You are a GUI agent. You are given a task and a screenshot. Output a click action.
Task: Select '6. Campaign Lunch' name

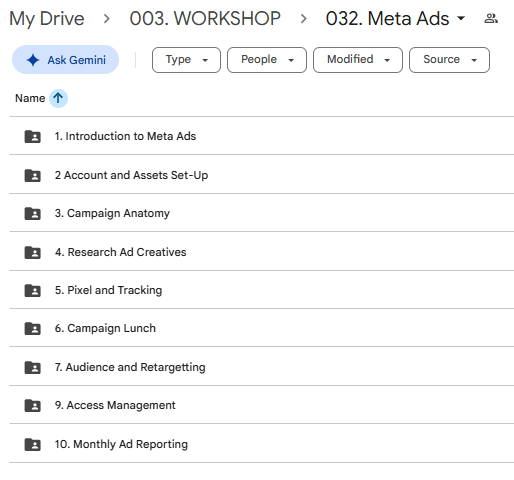point(105,328)
